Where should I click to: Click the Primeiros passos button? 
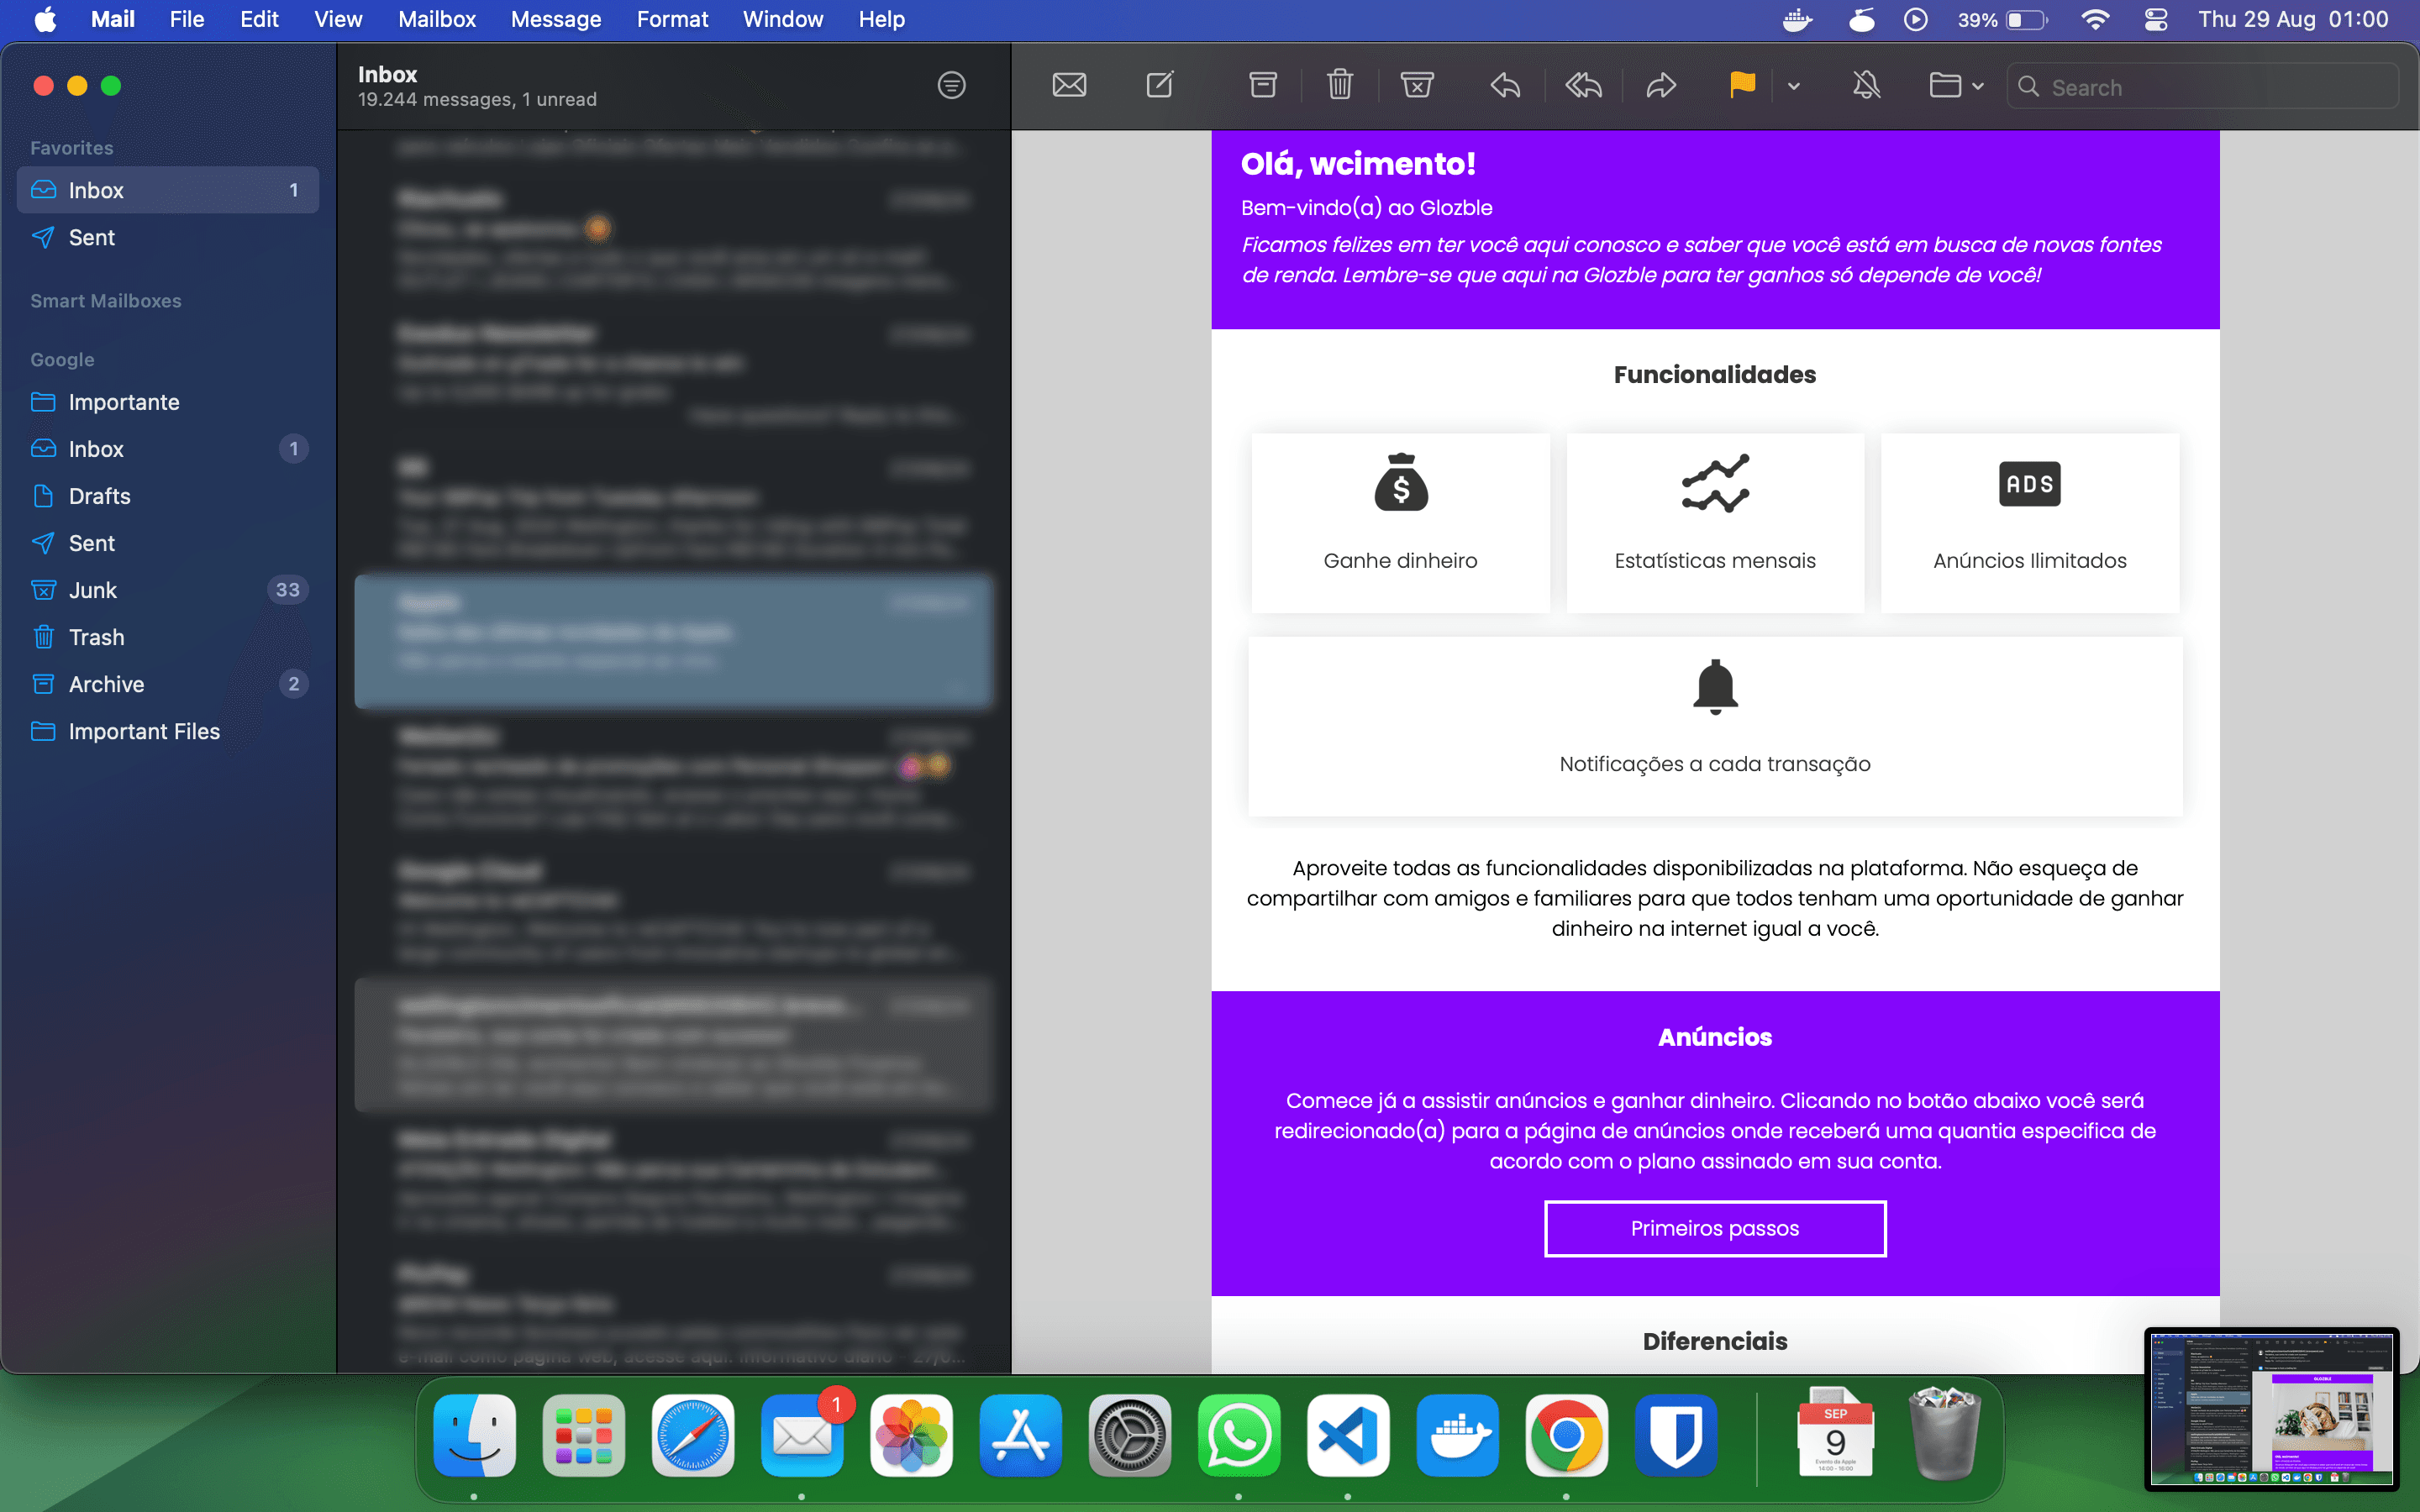[x=1715, y=1228]
